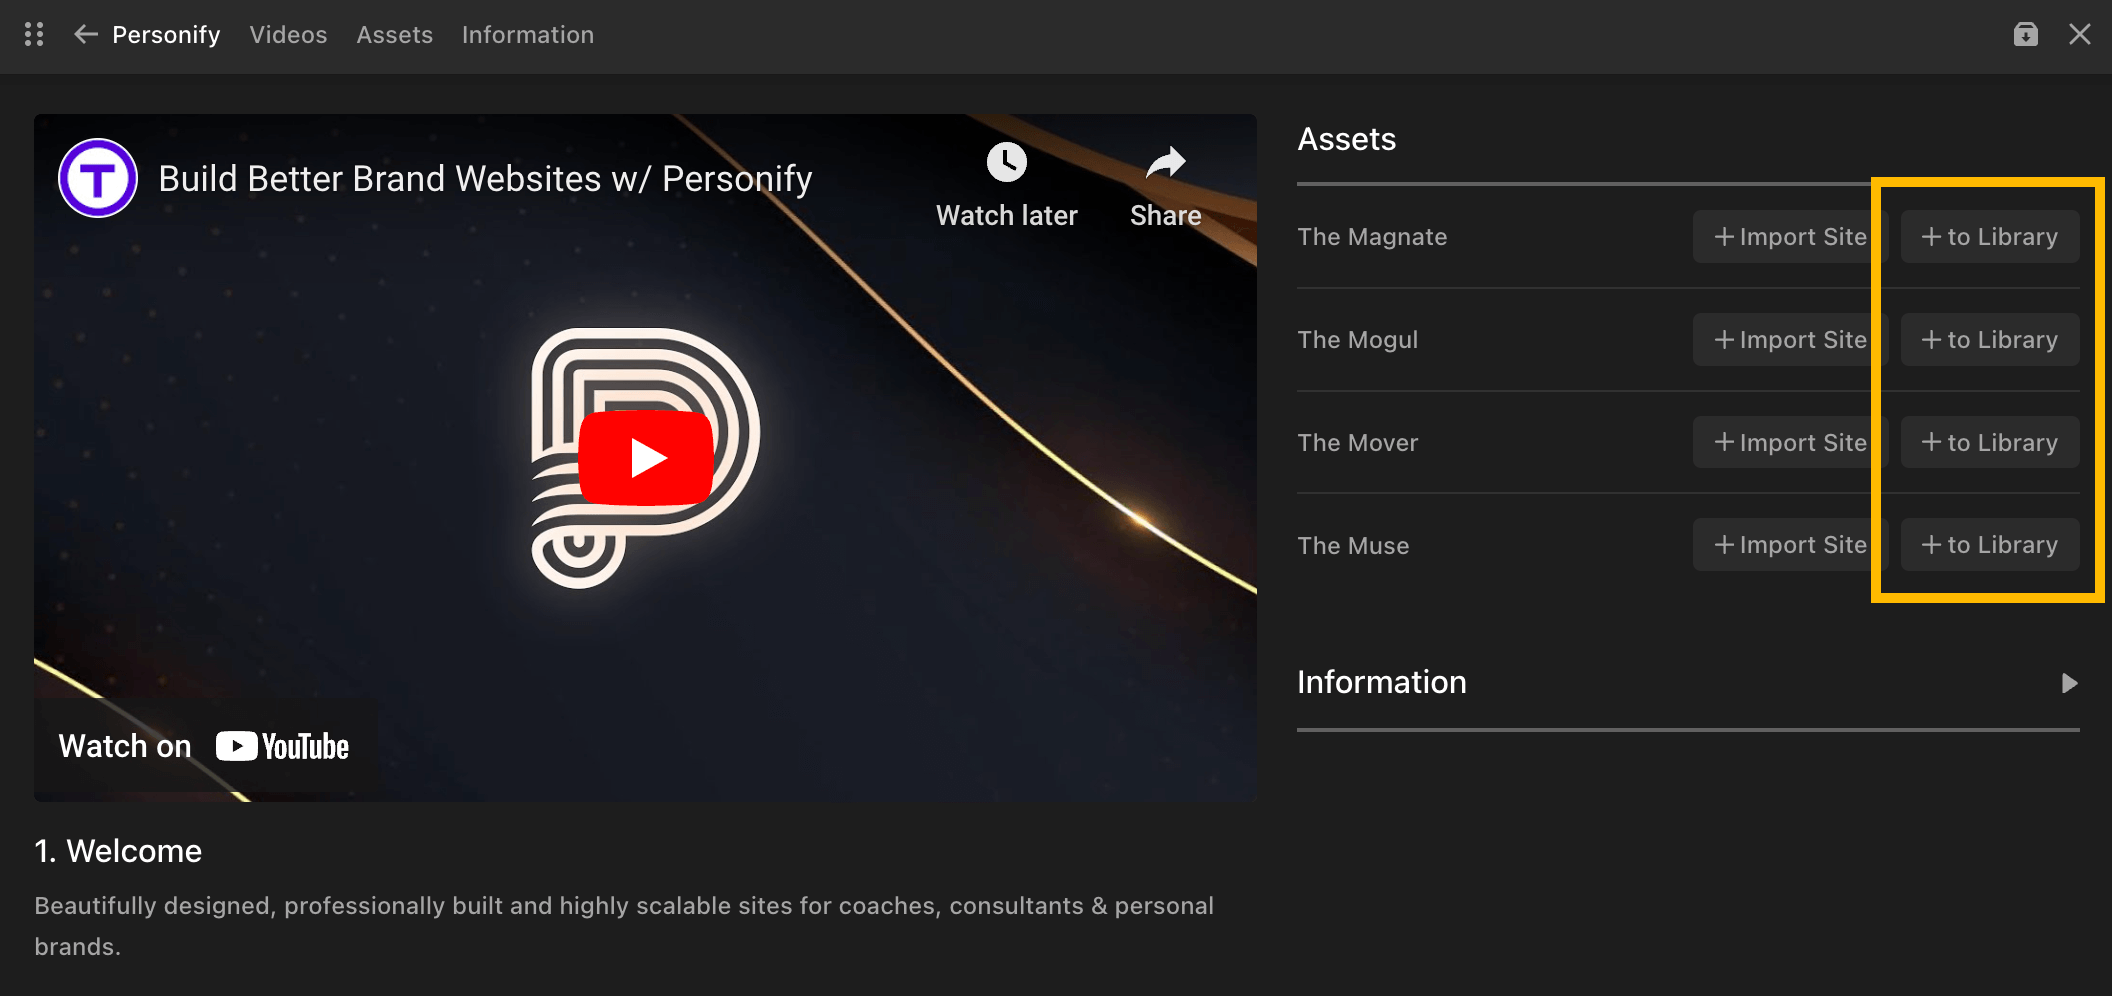Open video title Build Better Brand Websites

click(x=485, y=178)
